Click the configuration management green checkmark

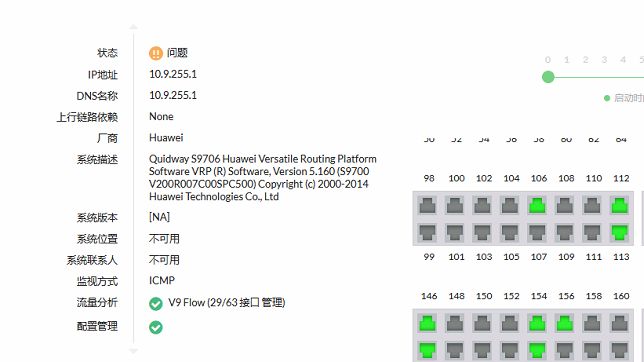156,327
